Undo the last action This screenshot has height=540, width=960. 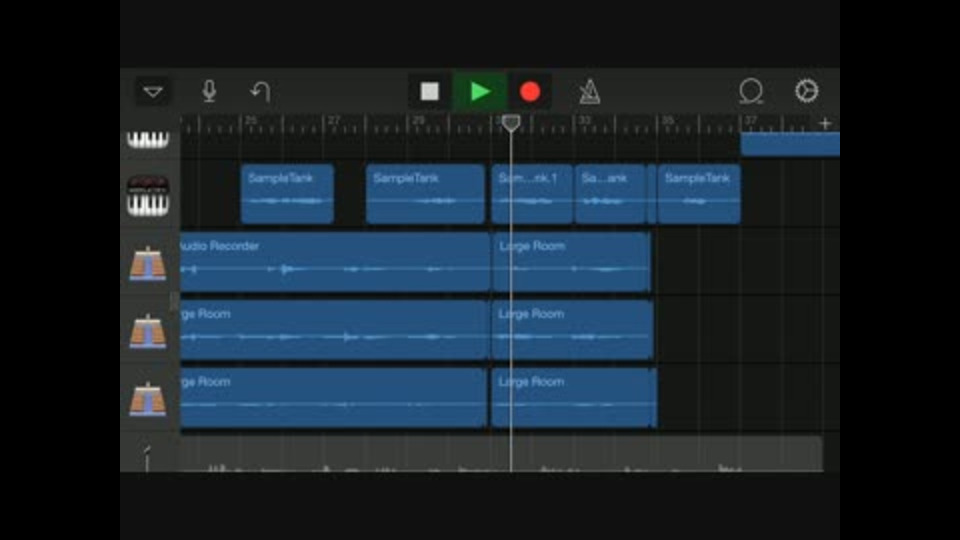261,92
